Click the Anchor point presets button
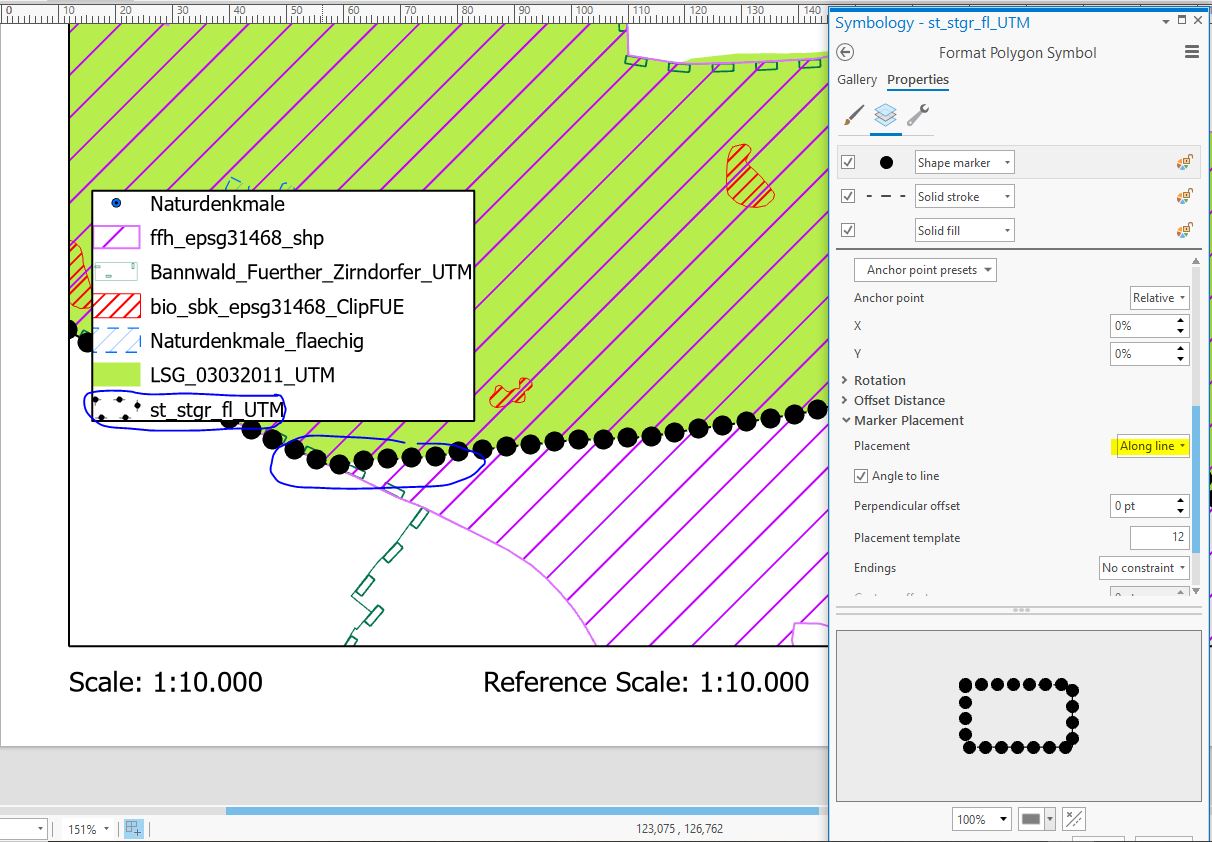The height and width of the screenshot is (842, 1212). click(923, 269)
